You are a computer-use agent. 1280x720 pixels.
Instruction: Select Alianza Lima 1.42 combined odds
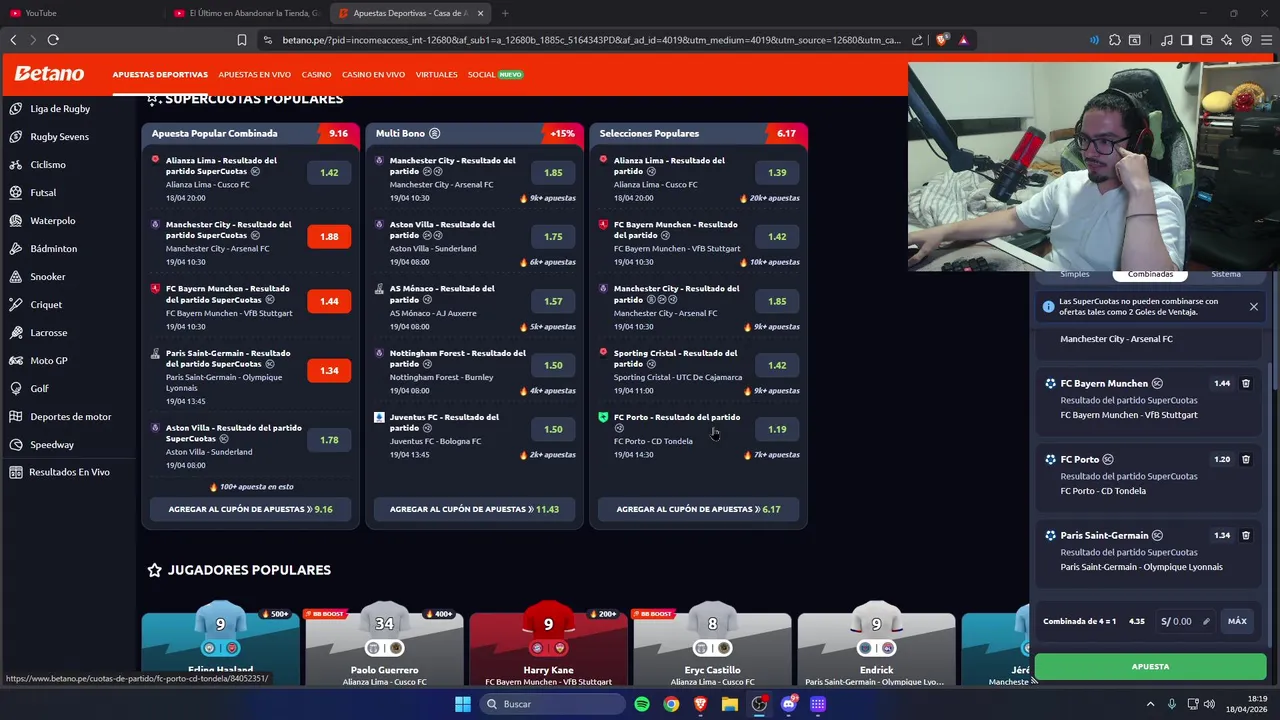tap(329, 172)
